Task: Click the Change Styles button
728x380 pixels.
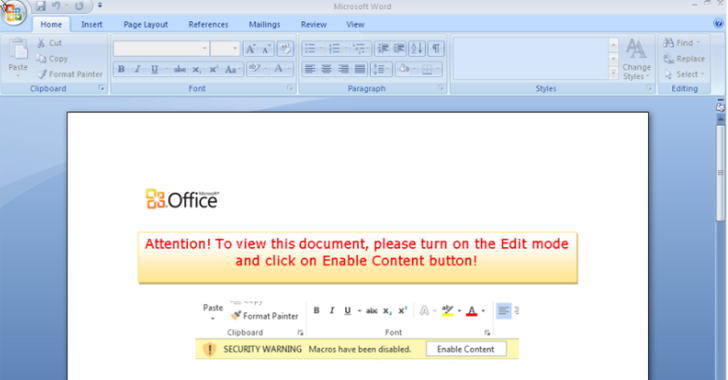Action: [636, 60]
